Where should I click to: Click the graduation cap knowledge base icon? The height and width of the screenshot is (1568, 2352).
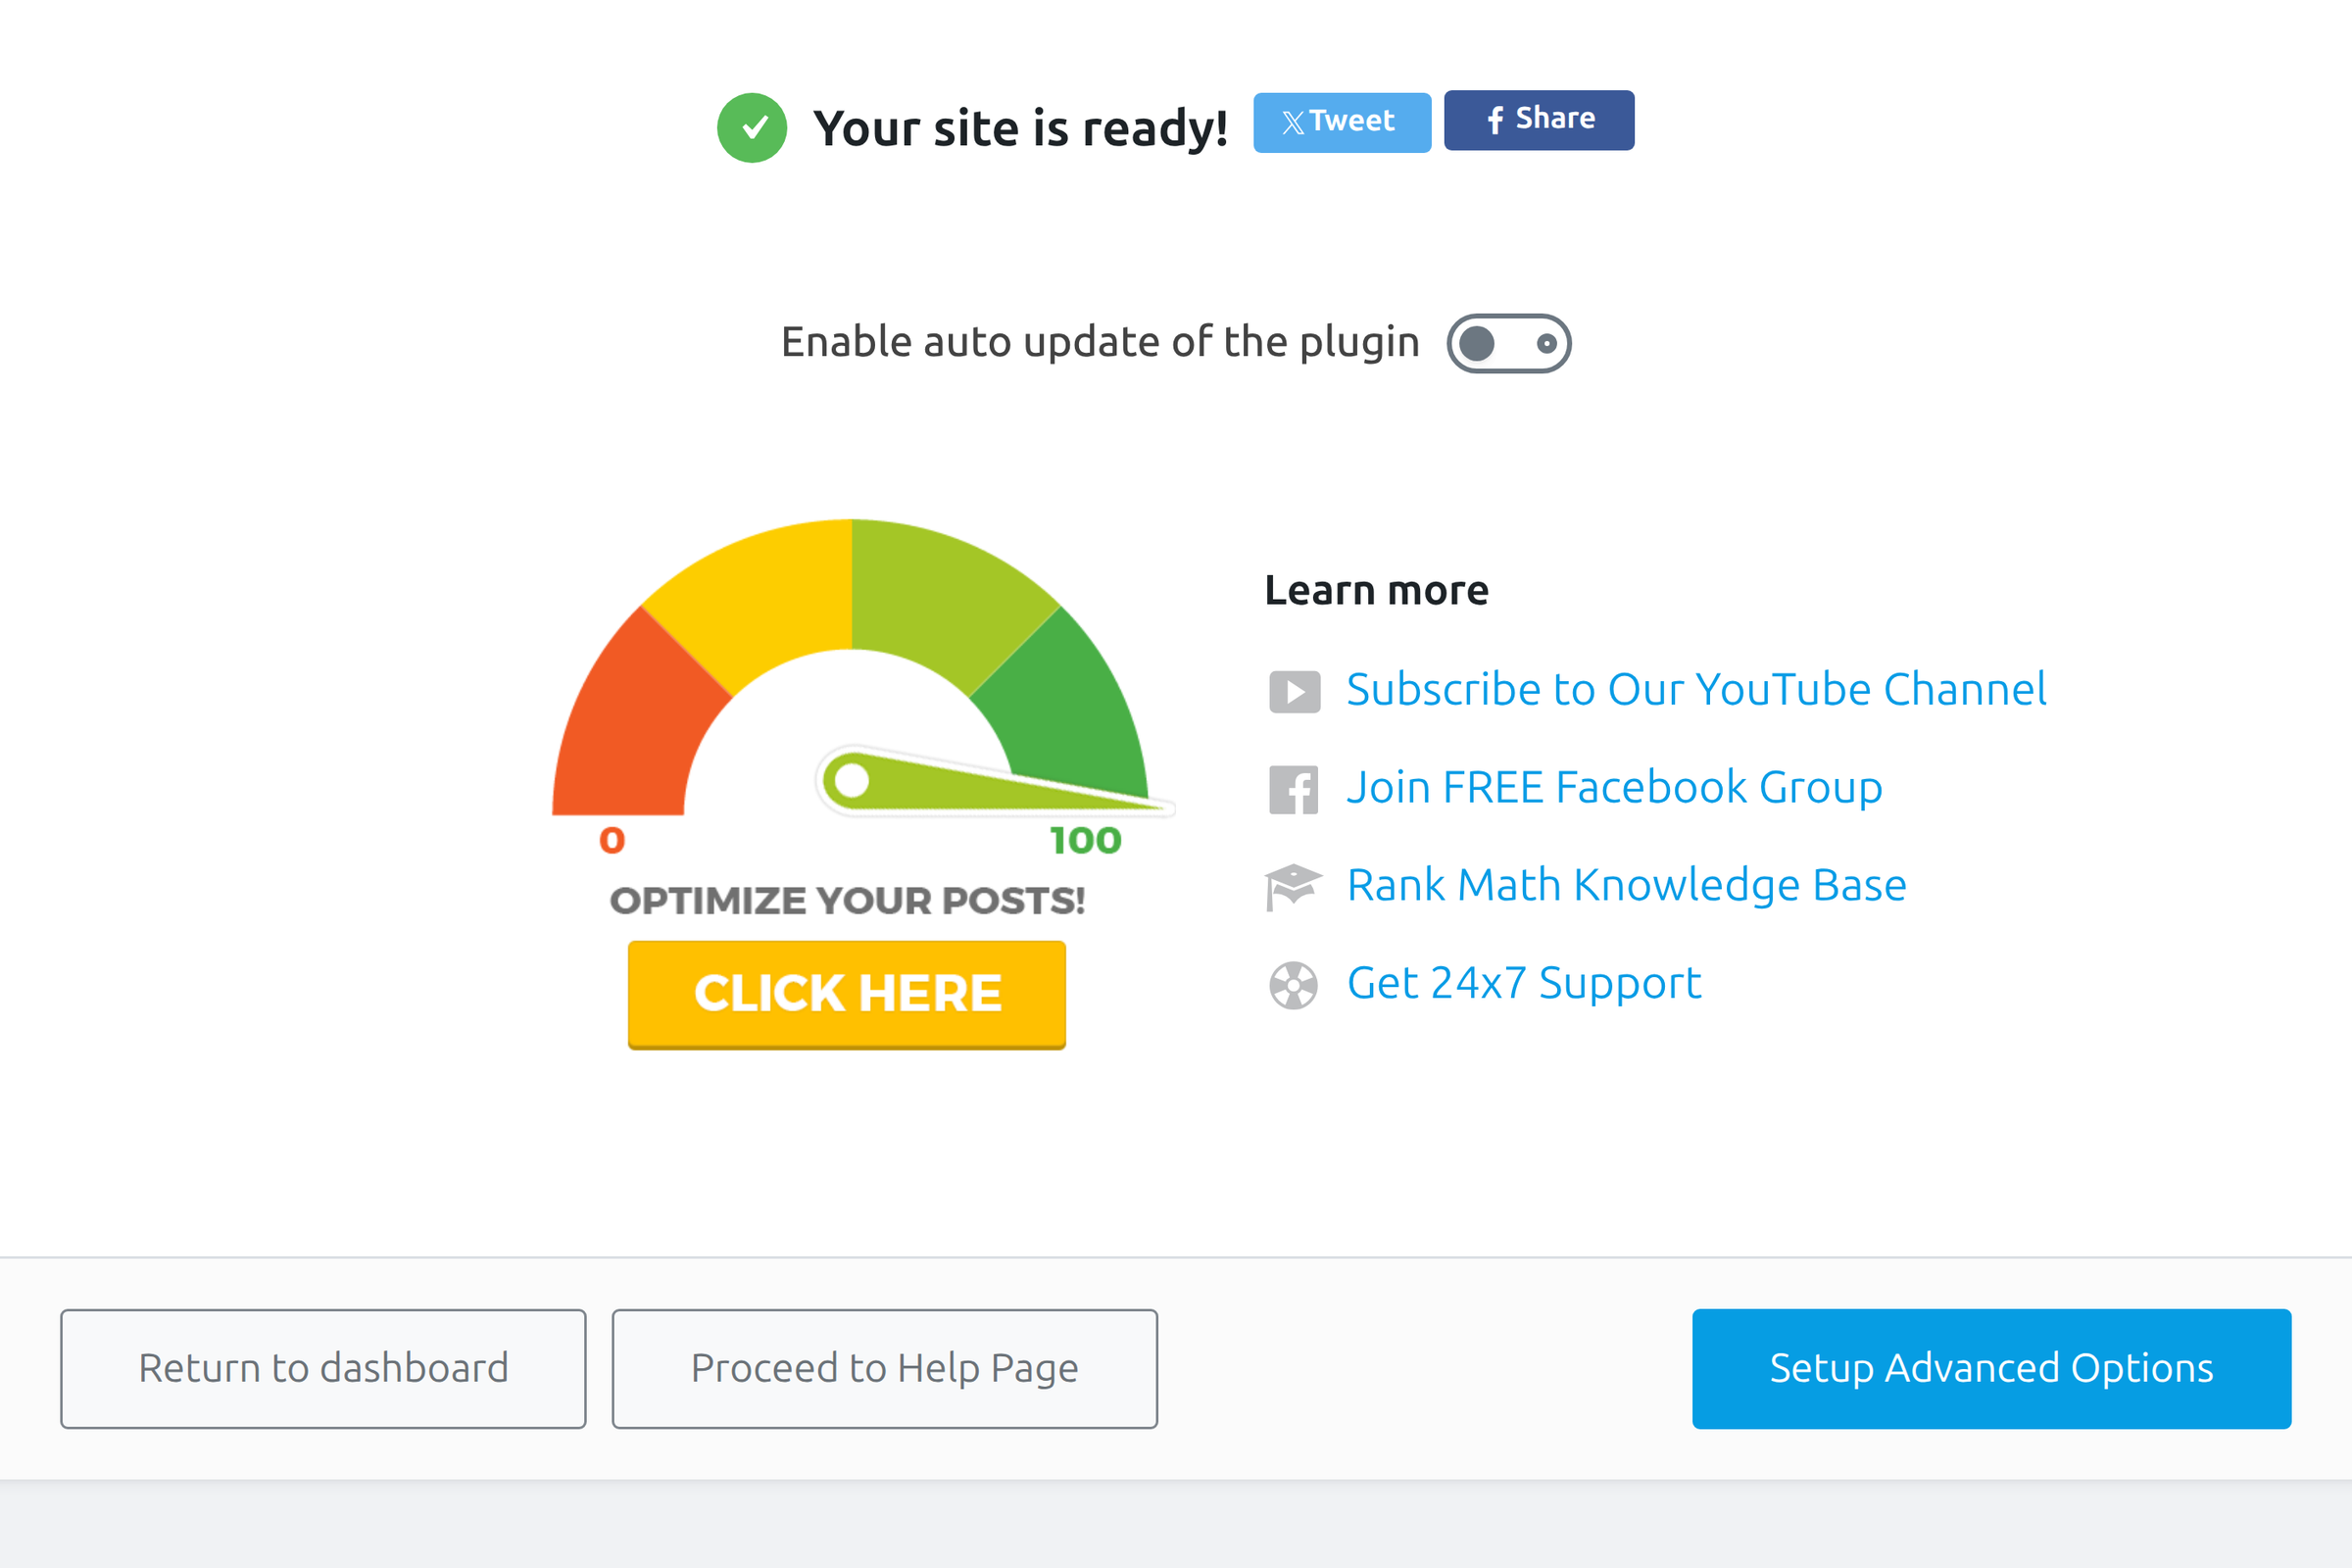(x=1293, y=887)
